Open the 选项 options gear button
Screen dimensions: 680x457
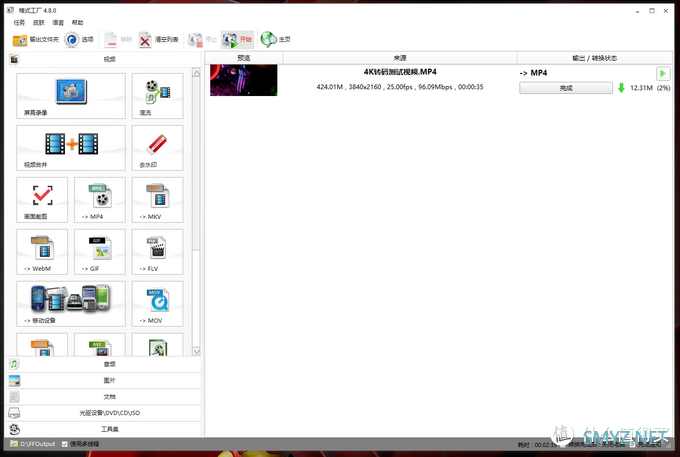point(79,40)
